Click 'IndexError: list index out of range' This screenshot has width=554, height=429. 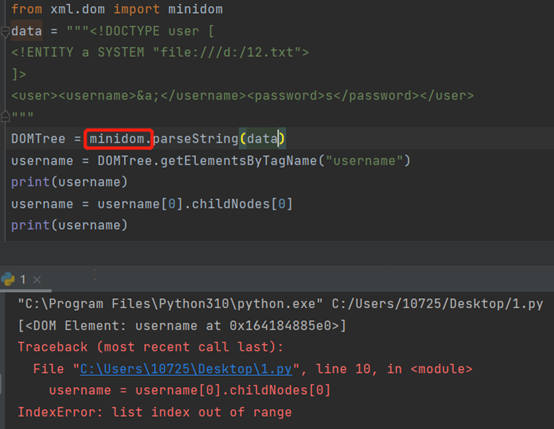tap(155, 412)
